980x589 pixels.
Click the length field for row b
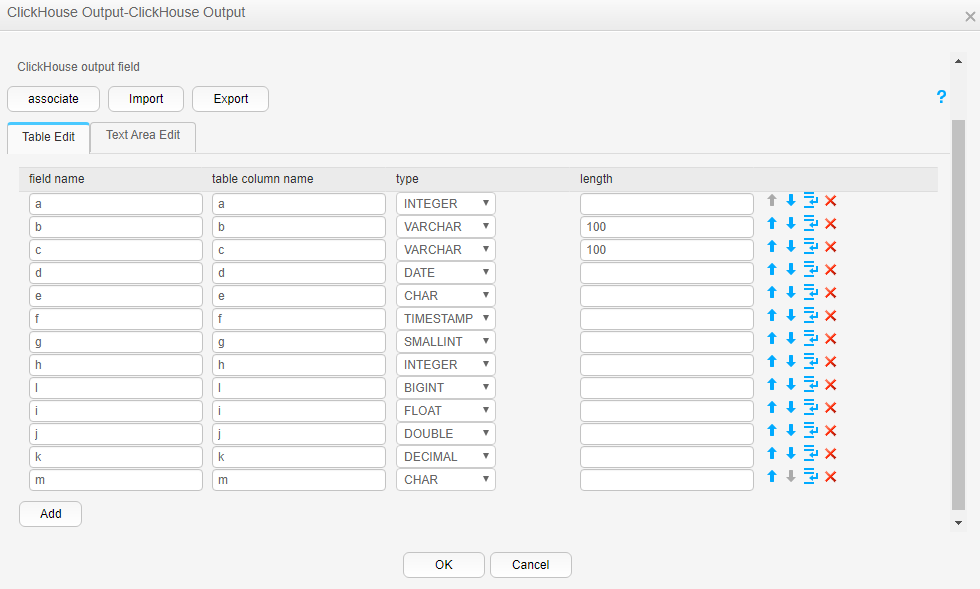(667, 226)
